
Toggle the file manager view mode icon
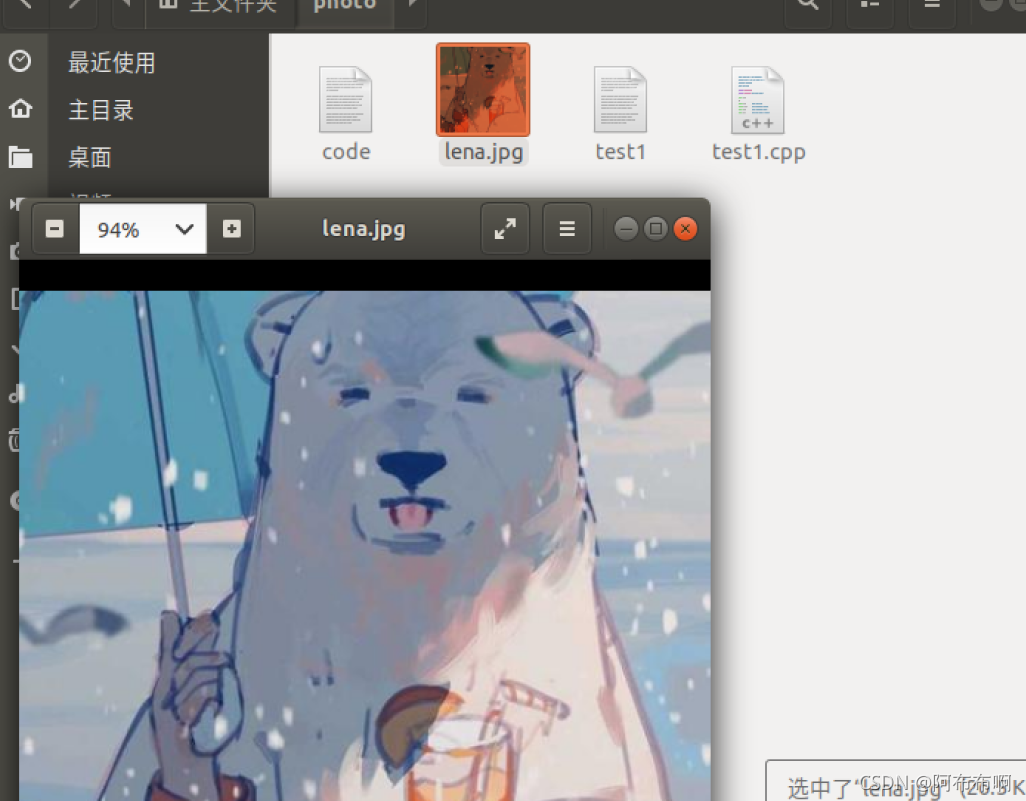coord(870,5)
